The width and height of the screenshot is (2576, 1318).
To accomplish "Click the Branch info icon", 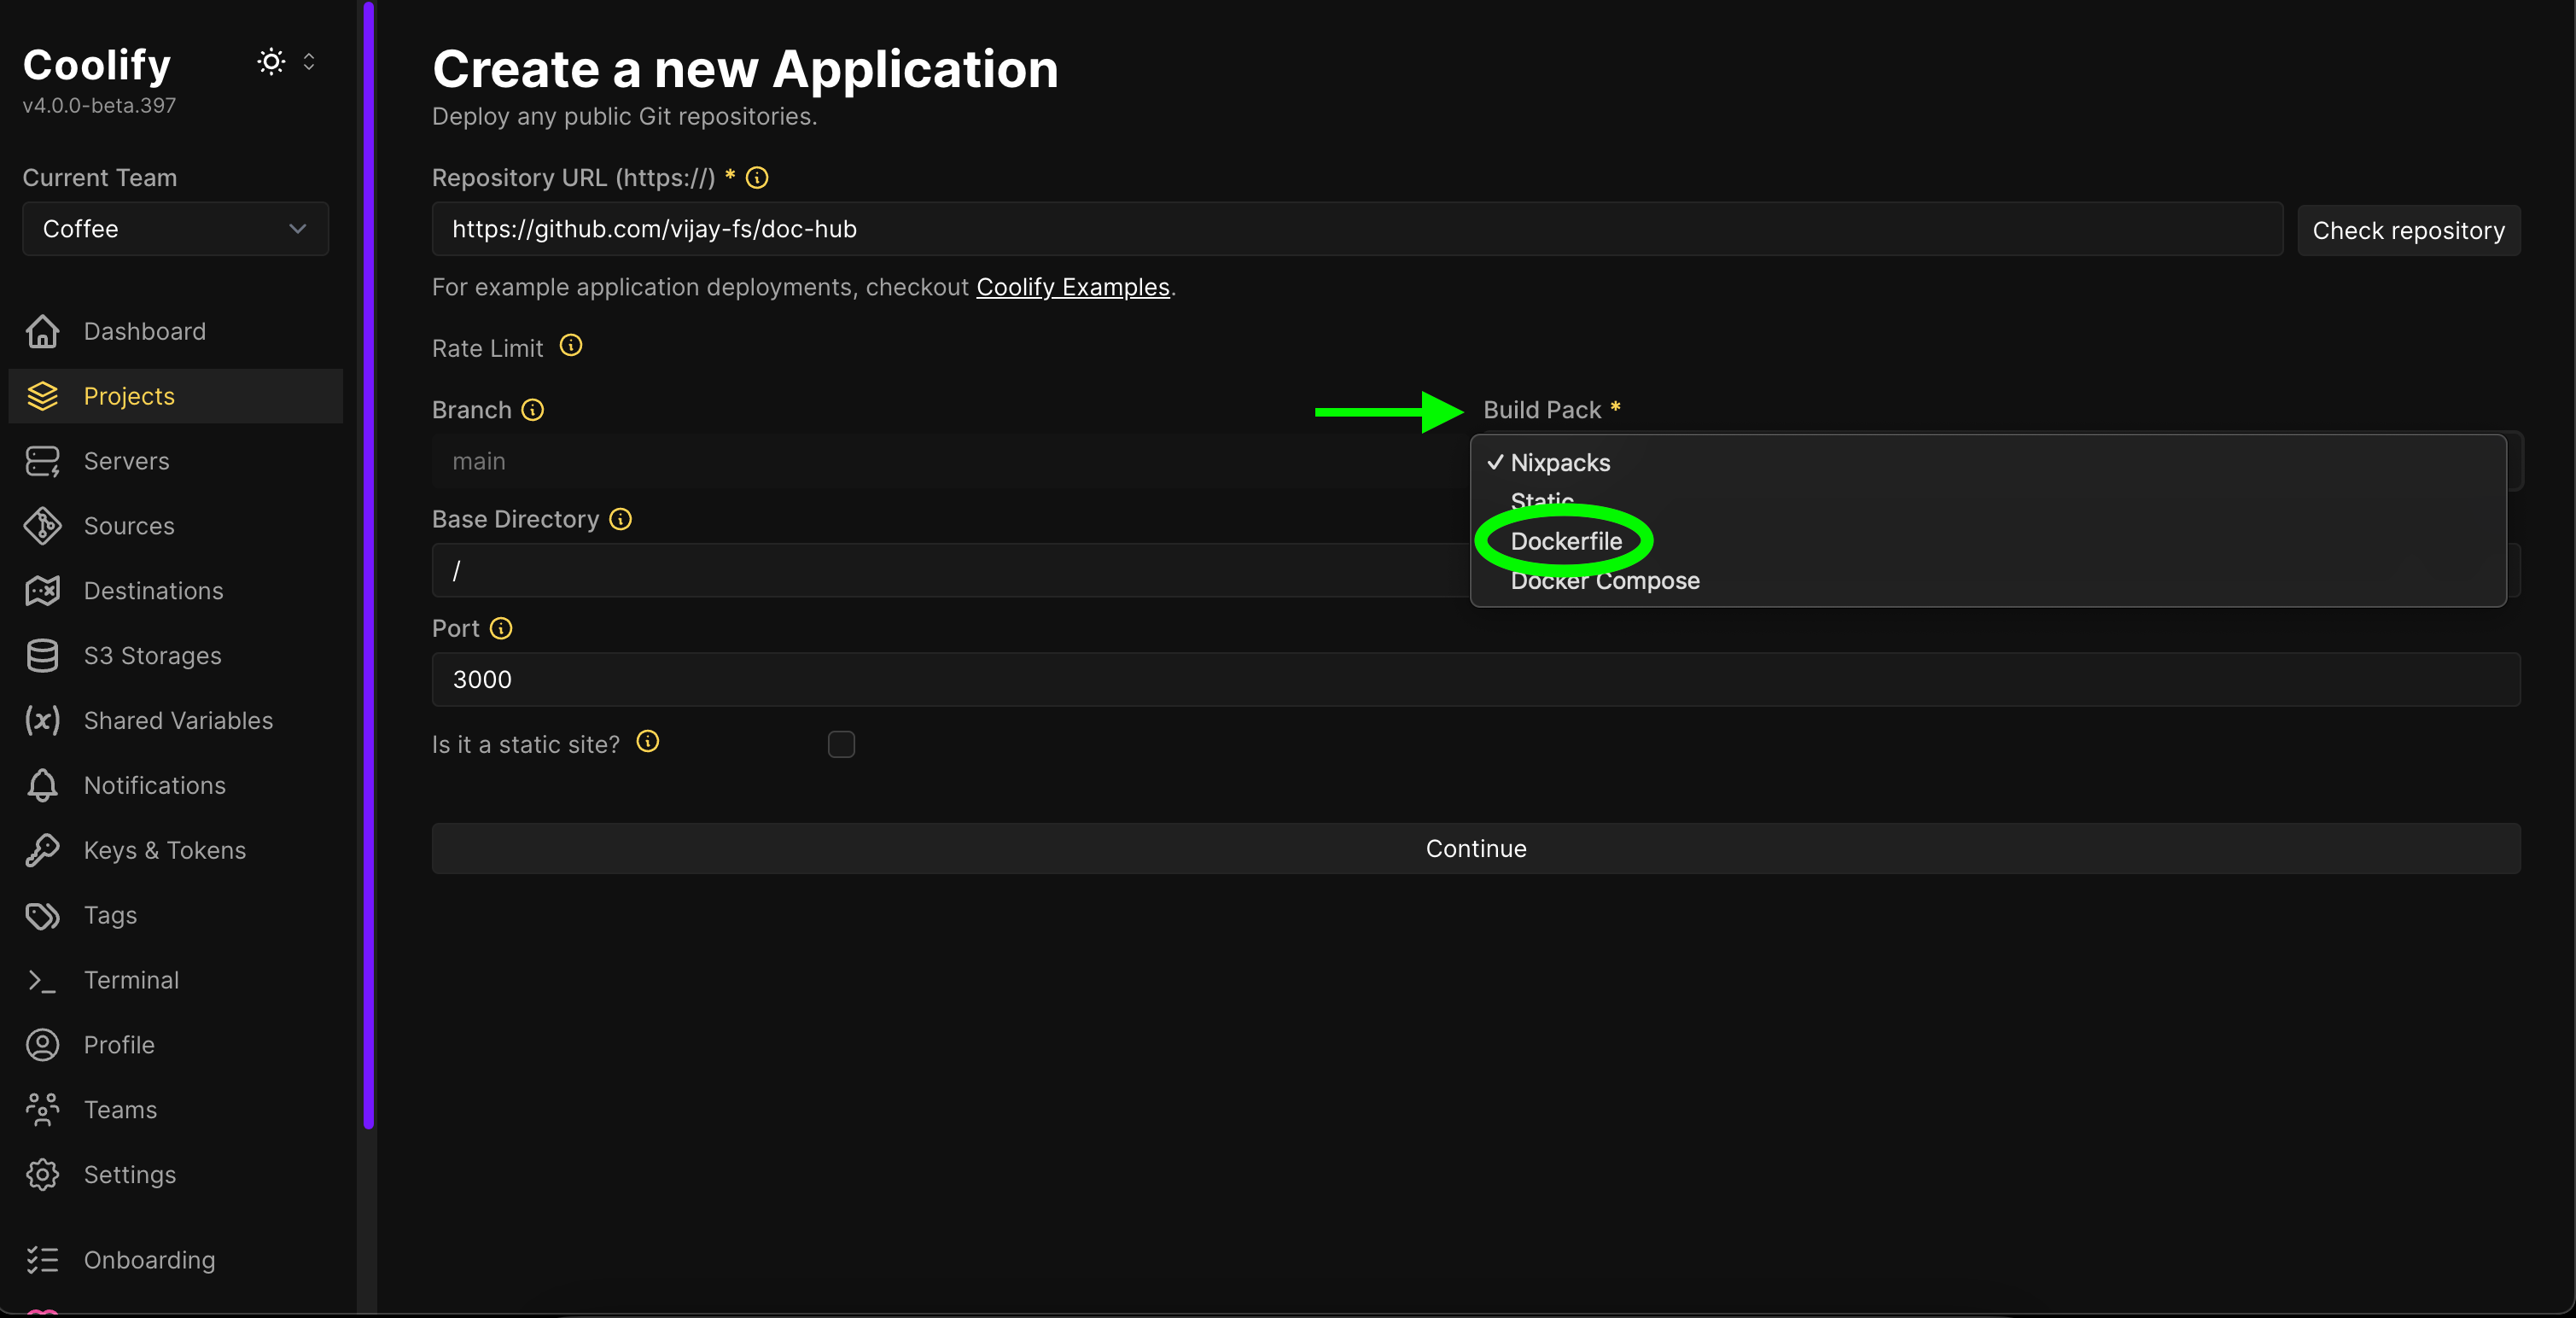I will point(533,410).
